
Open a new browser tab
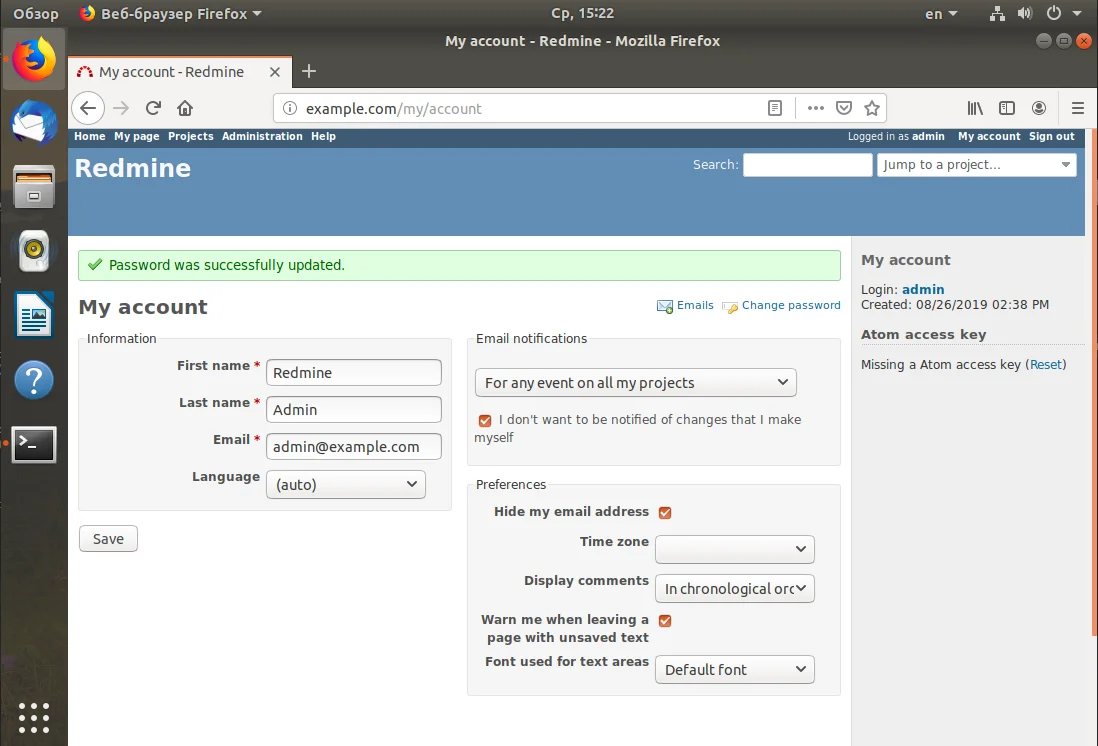(x=309, y=71)
